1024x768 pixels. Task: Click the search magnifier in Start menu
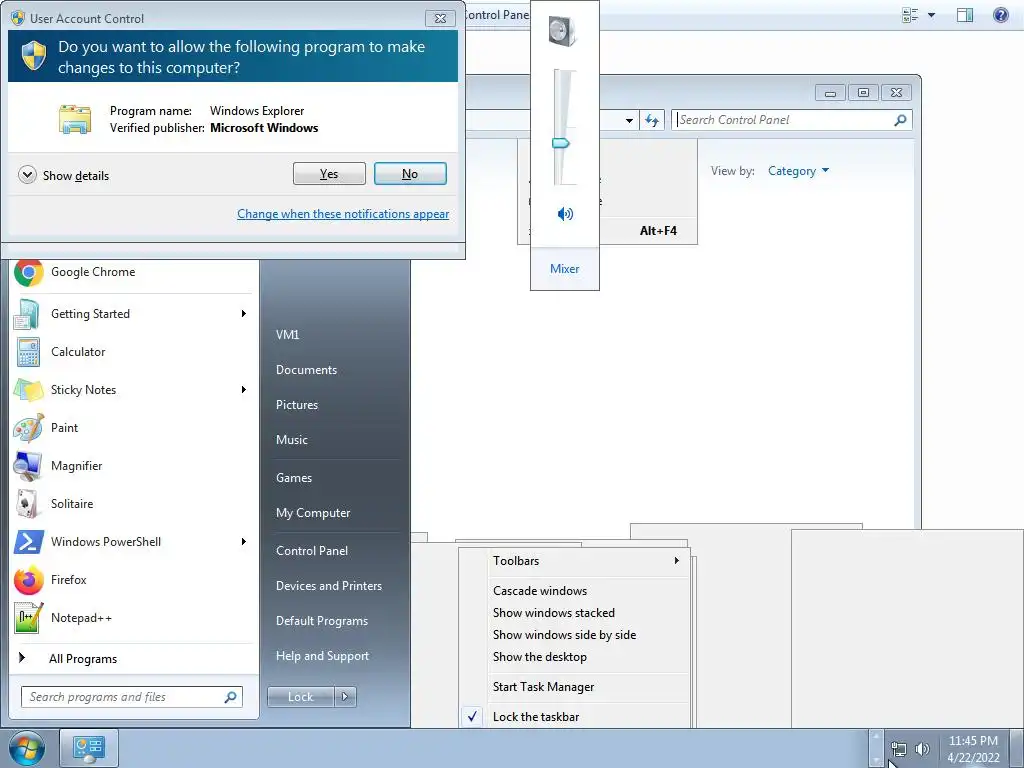[x=230, y=697]
